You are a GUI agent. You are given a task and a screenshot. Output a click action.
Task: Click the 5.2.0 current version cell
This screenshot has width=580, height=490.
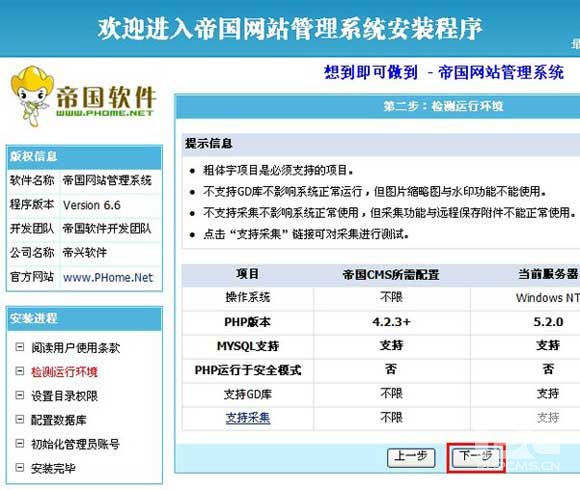click(x=548, y=322)
